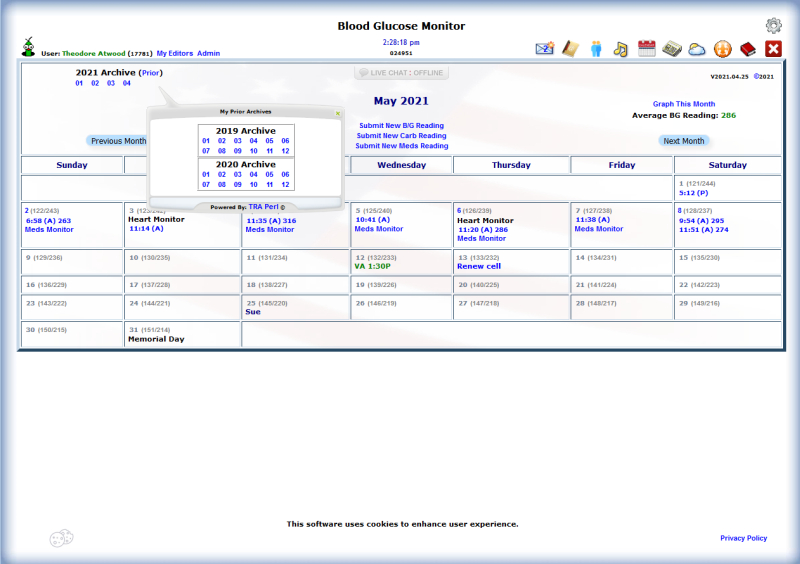
Task: Go to Next Month
Action: [684, 141]
